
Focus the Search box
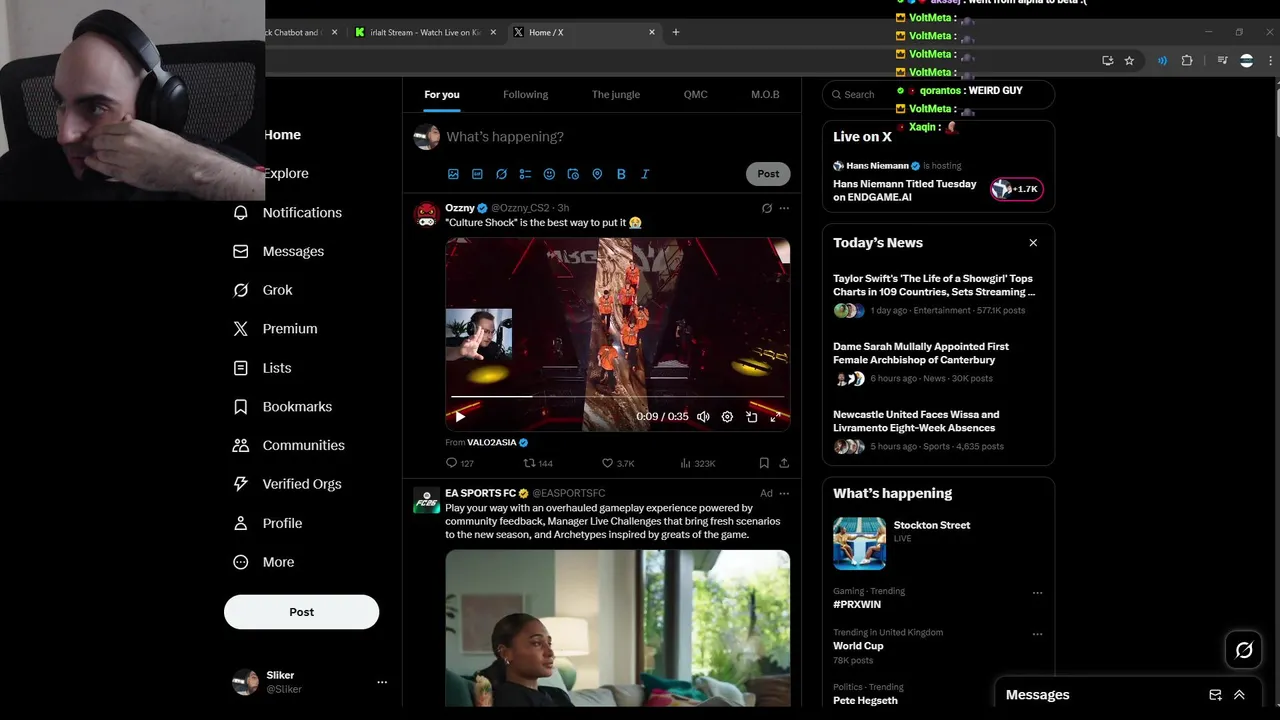tap(938, 94)
